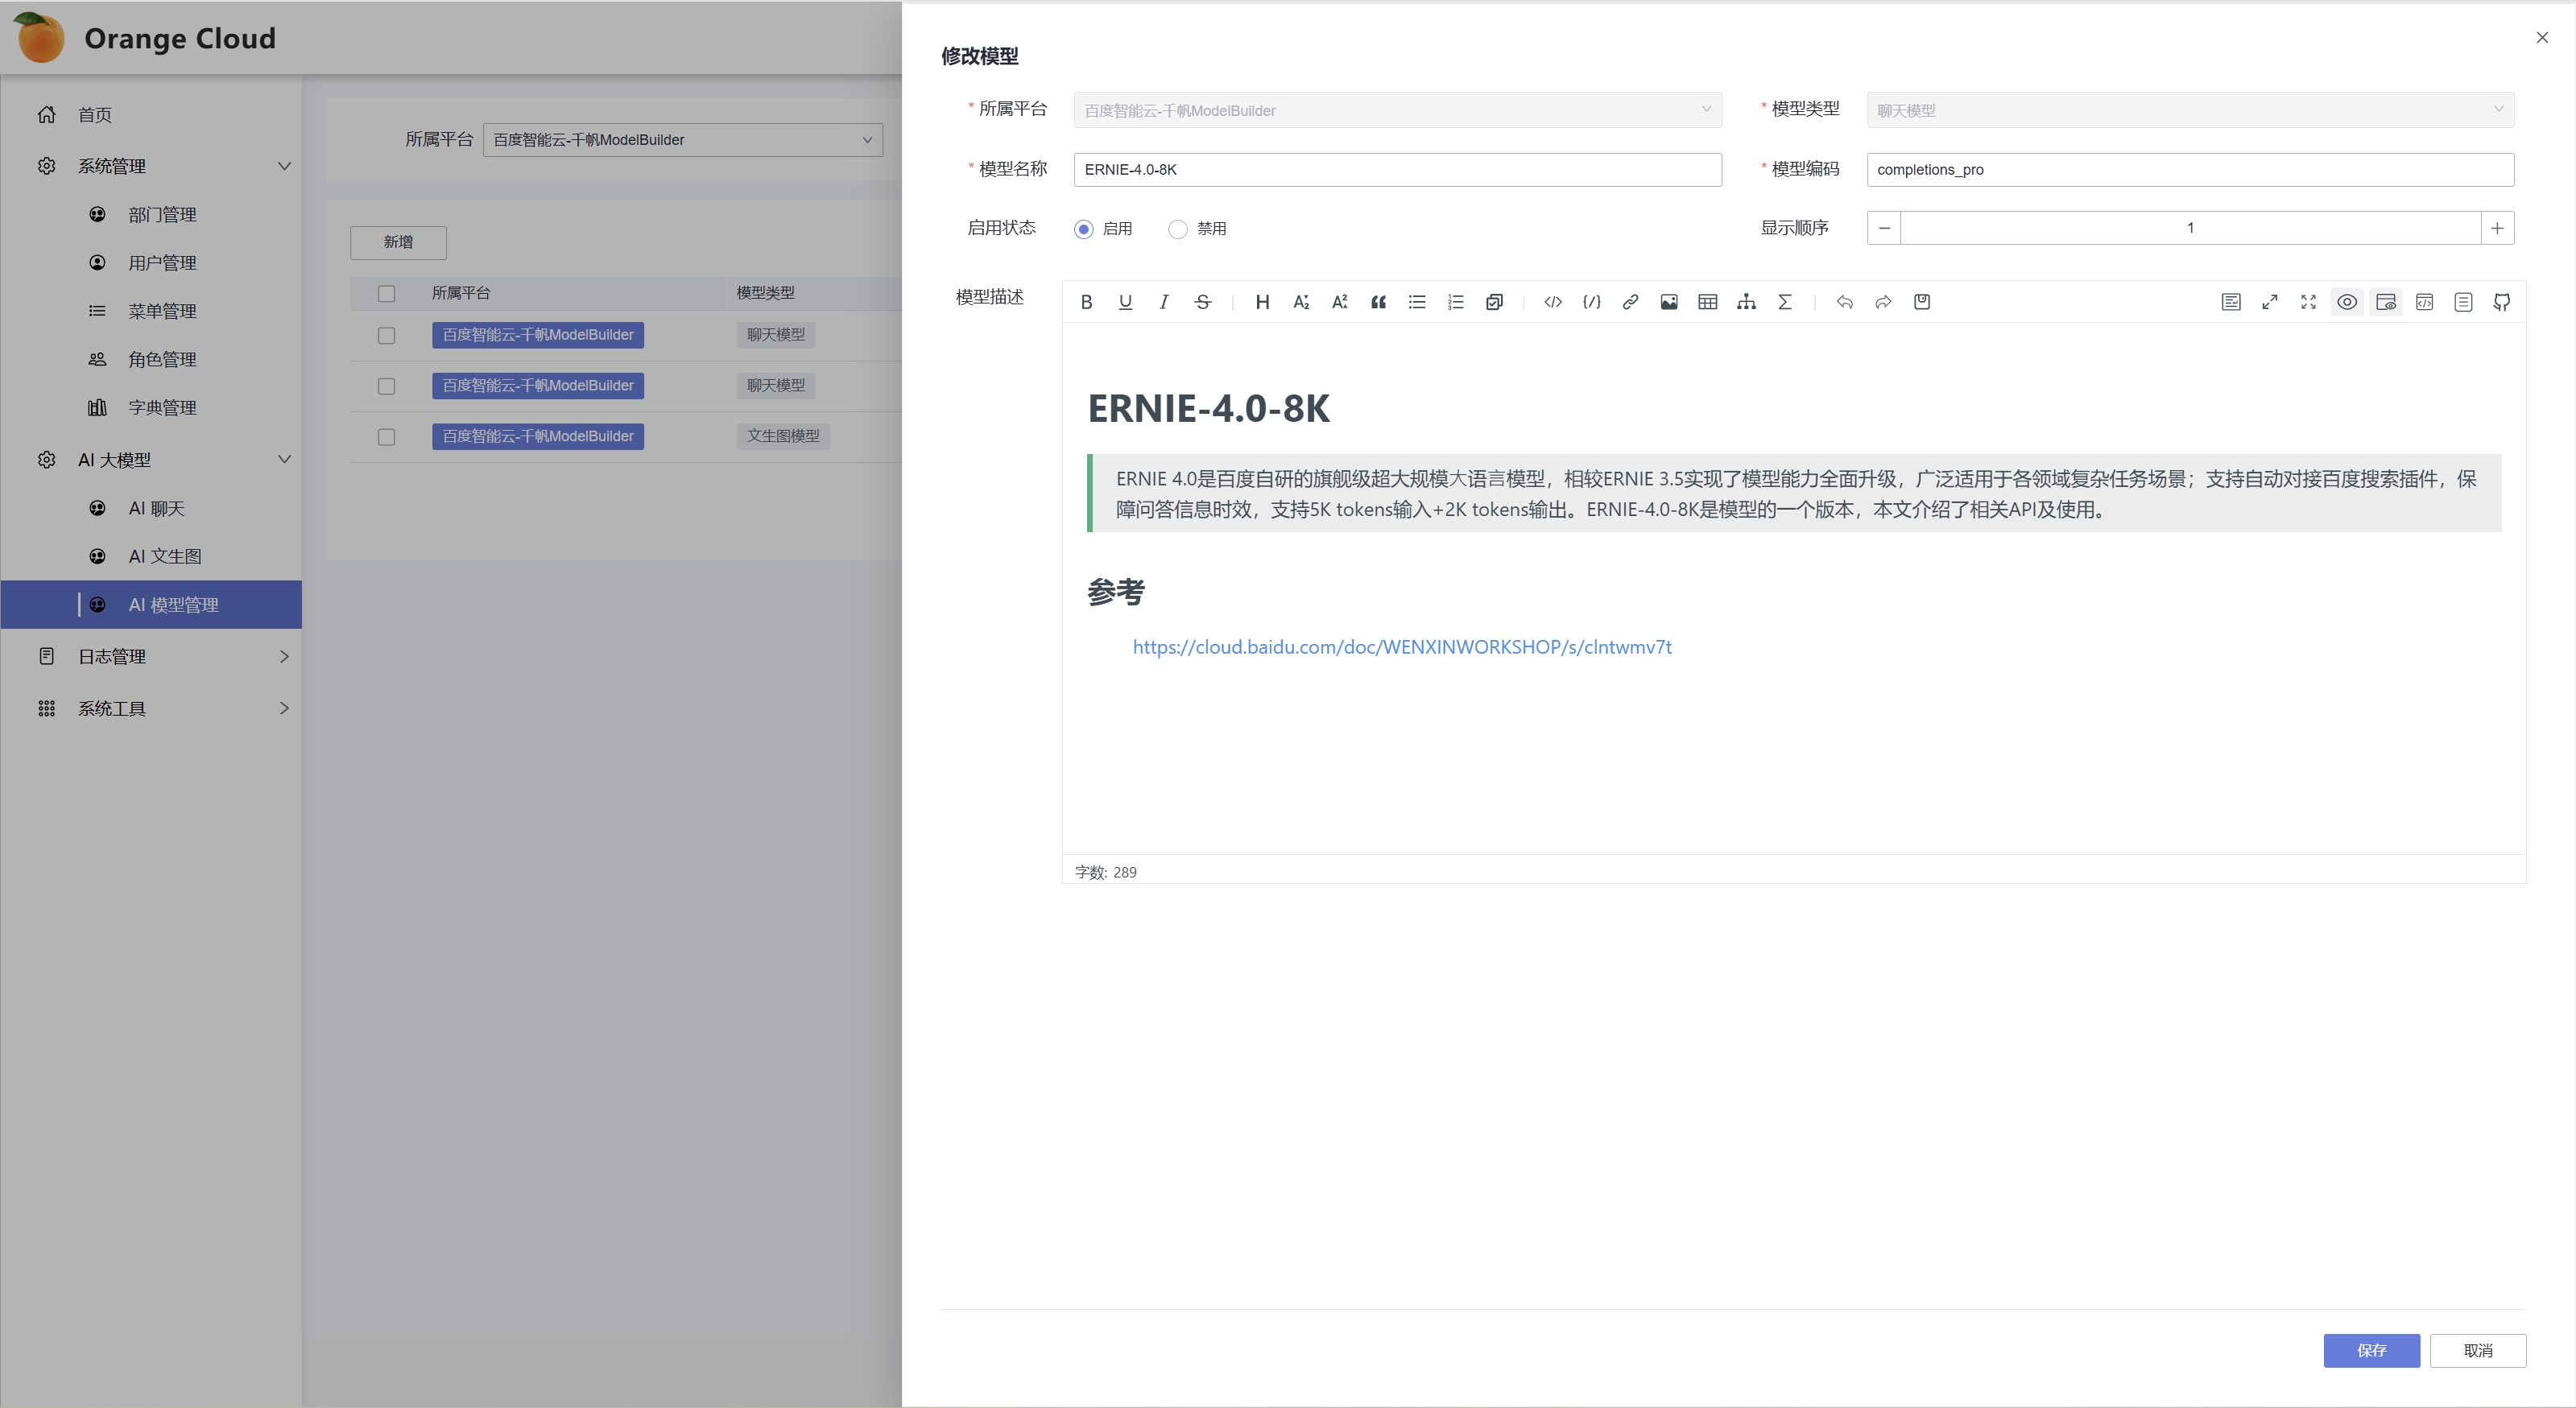Open AI 文生图 page
2576x1408 pixels.
pyautogui.click(x=152, y=557)
